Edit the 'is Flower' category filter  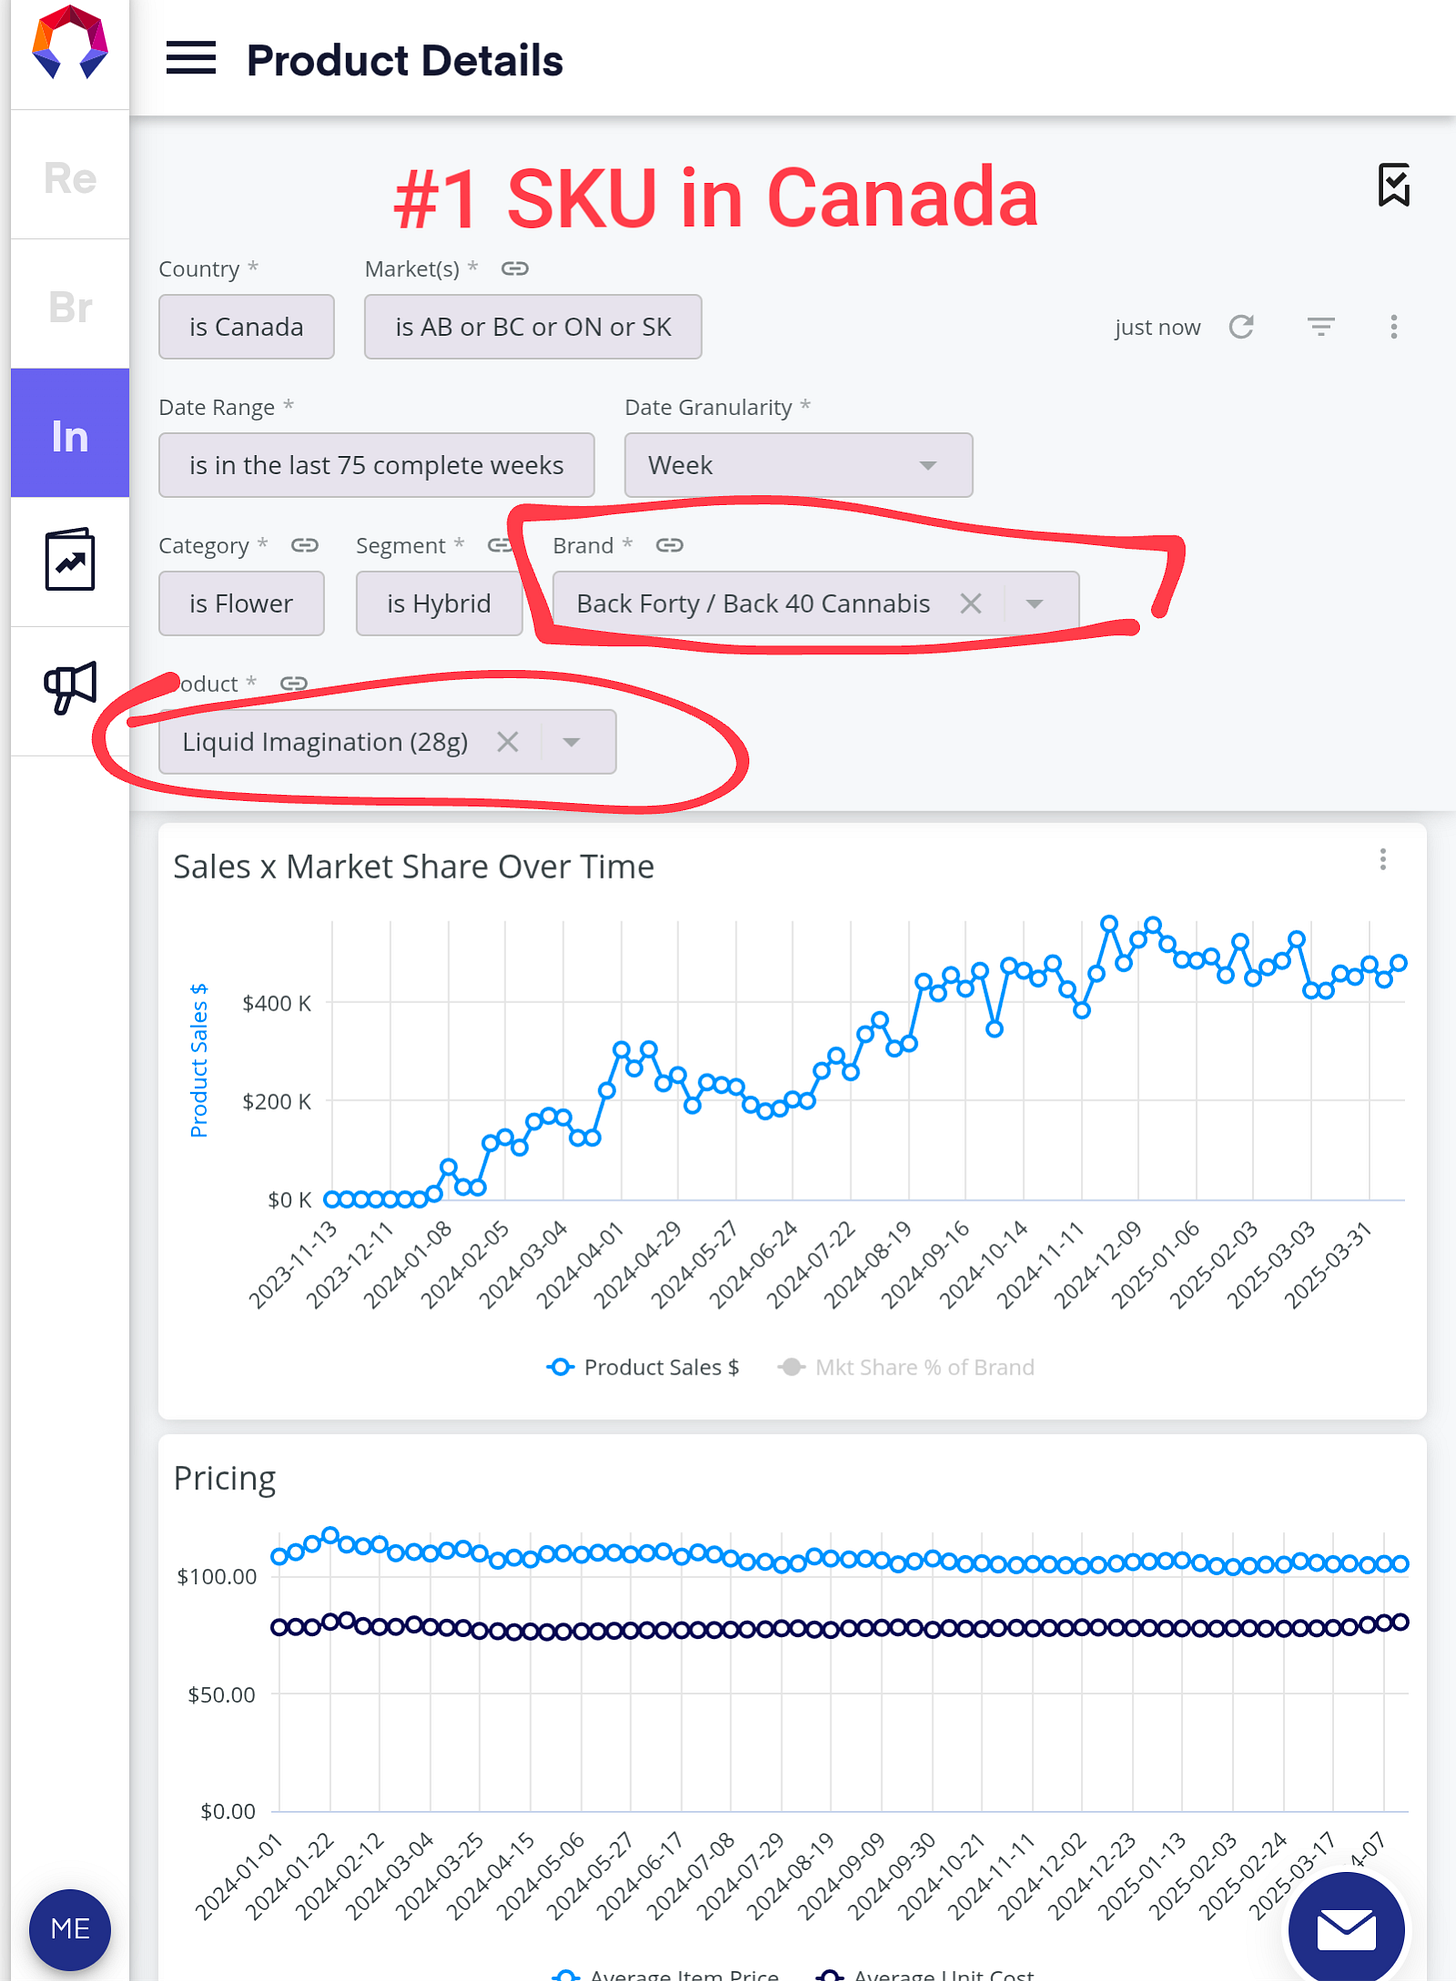pyautogui.click(x=241, y=603)
